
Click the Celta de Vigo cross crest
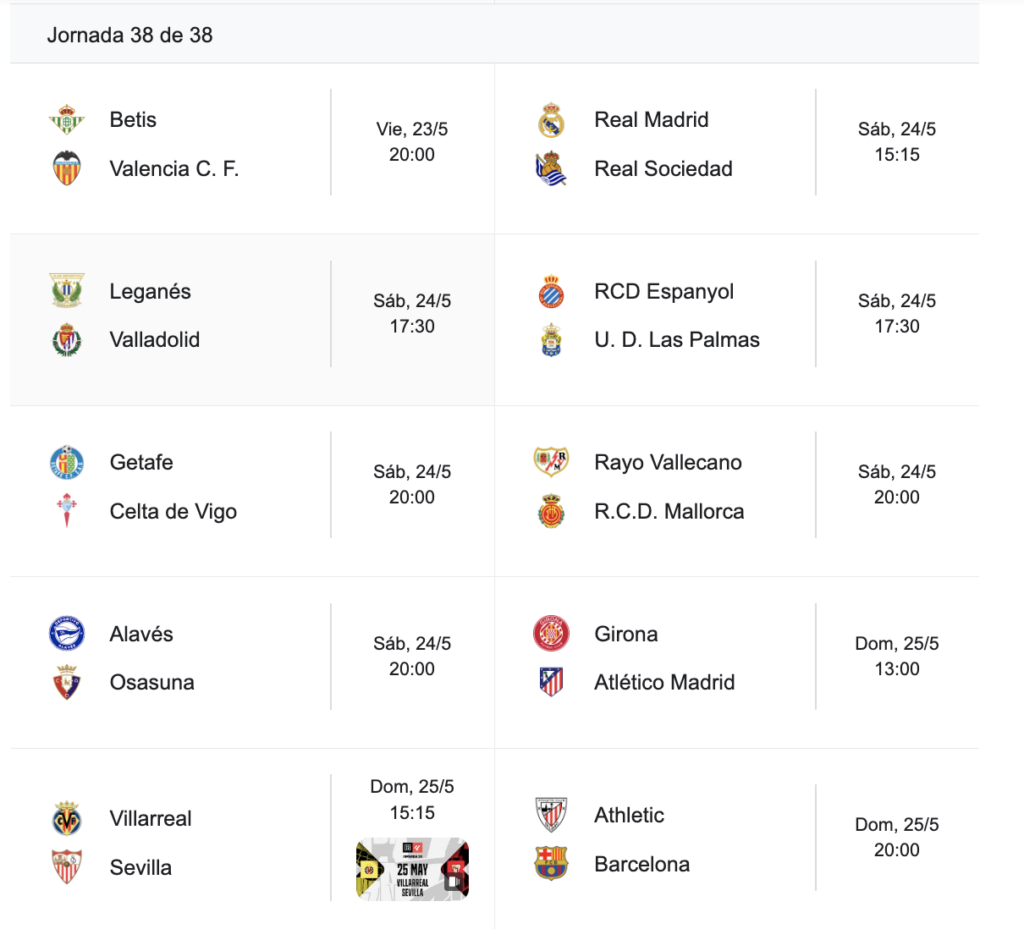click(x=67, y=511)
